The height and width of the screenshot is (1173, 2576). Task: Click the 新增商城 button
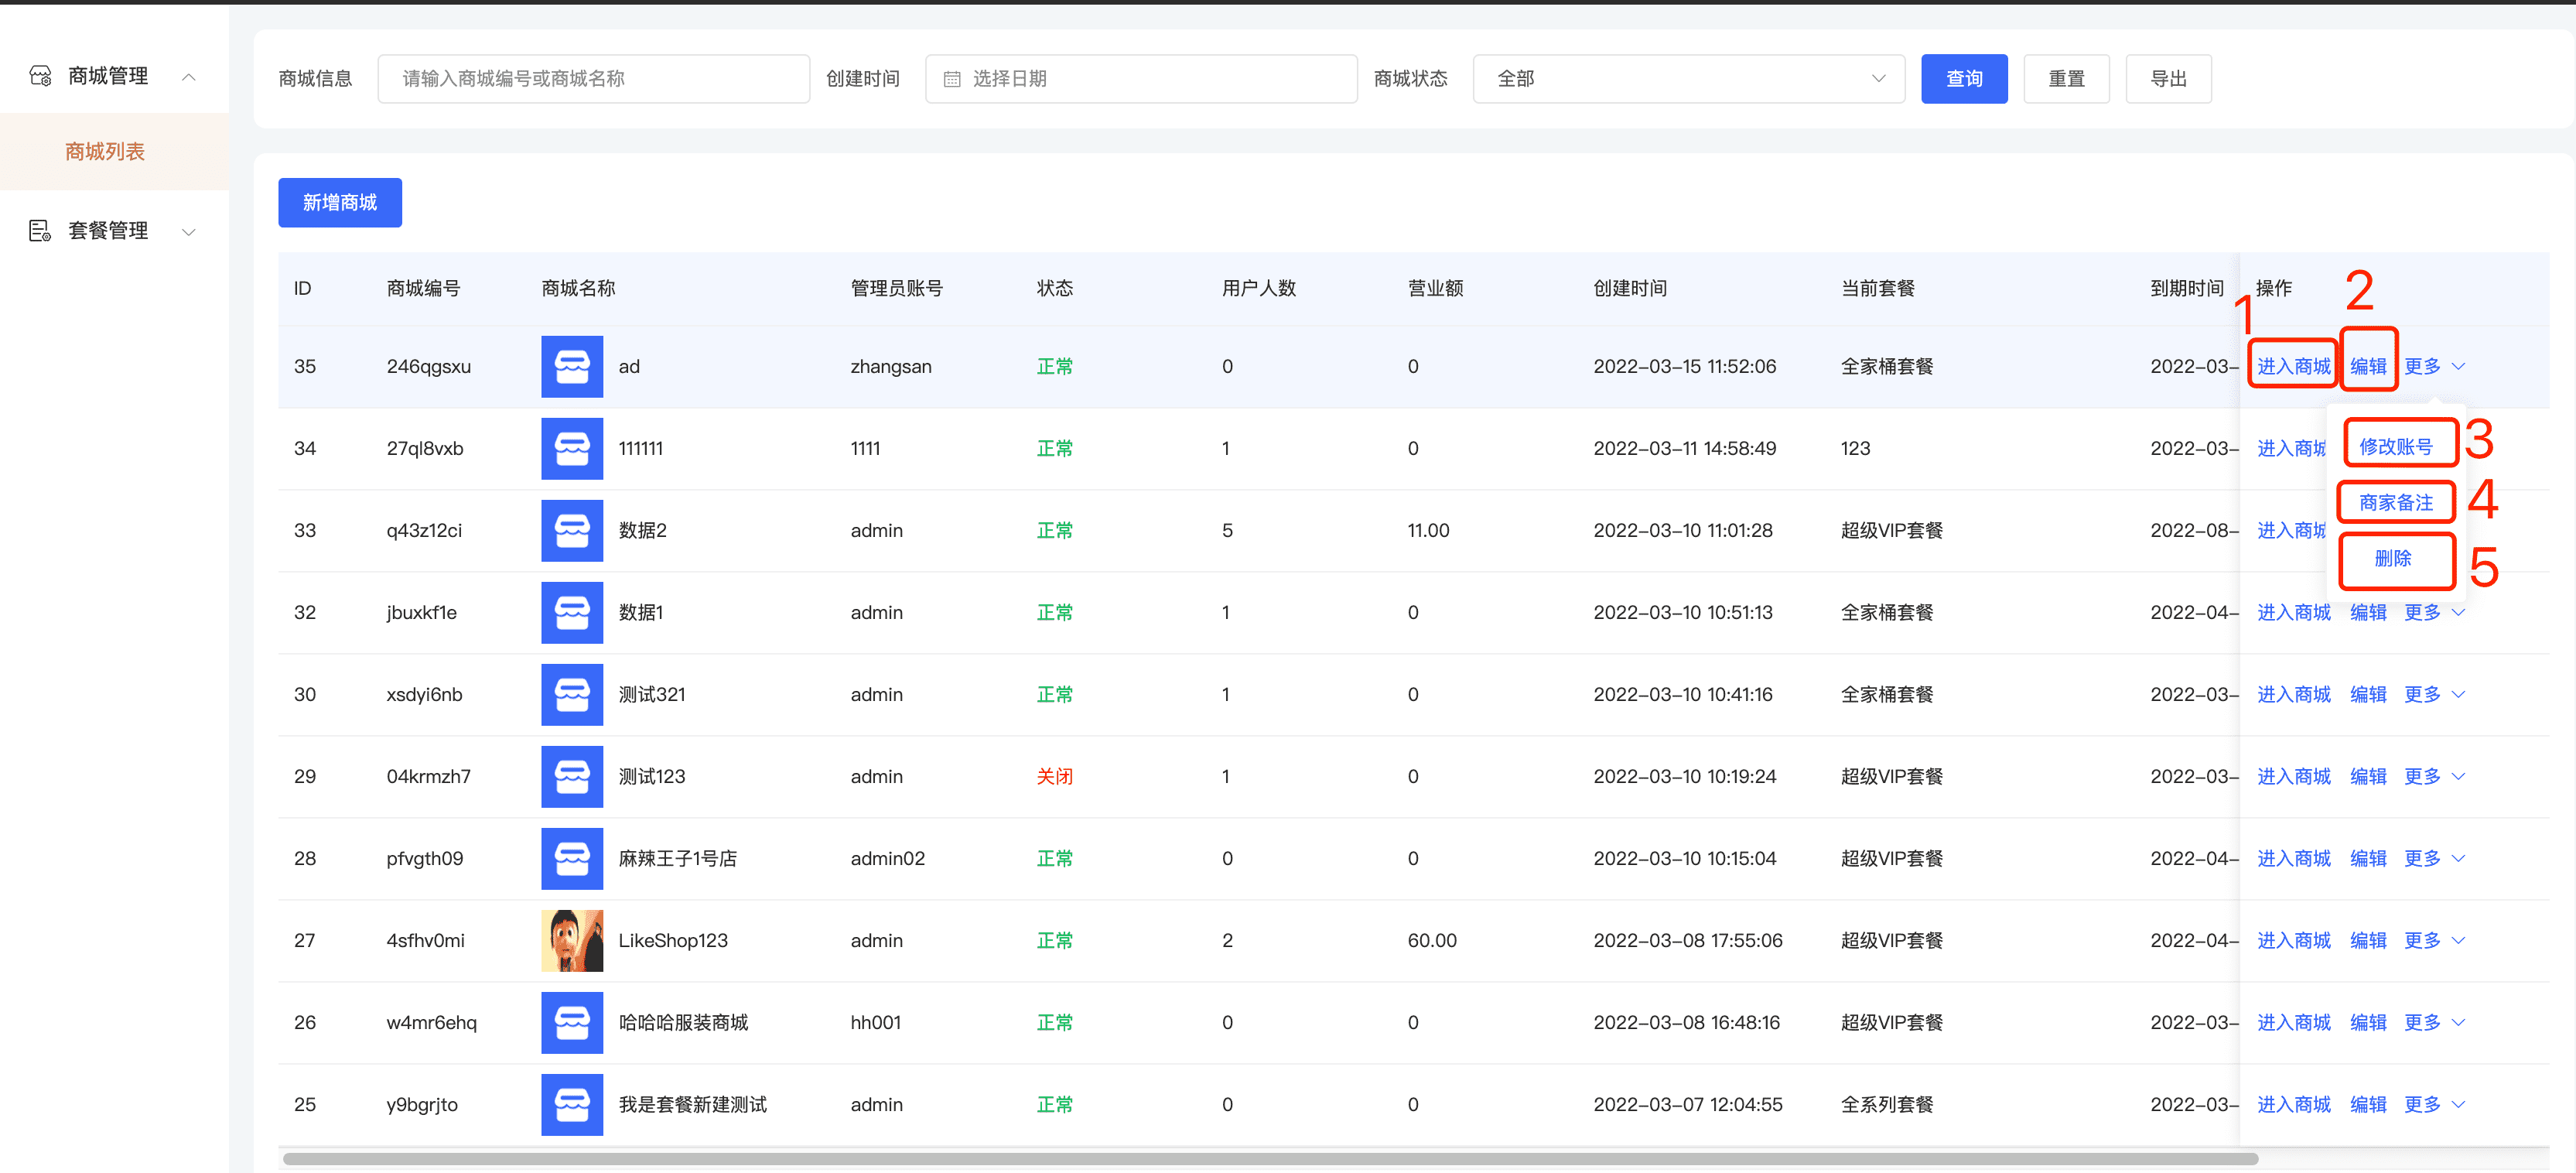[340, 203]
